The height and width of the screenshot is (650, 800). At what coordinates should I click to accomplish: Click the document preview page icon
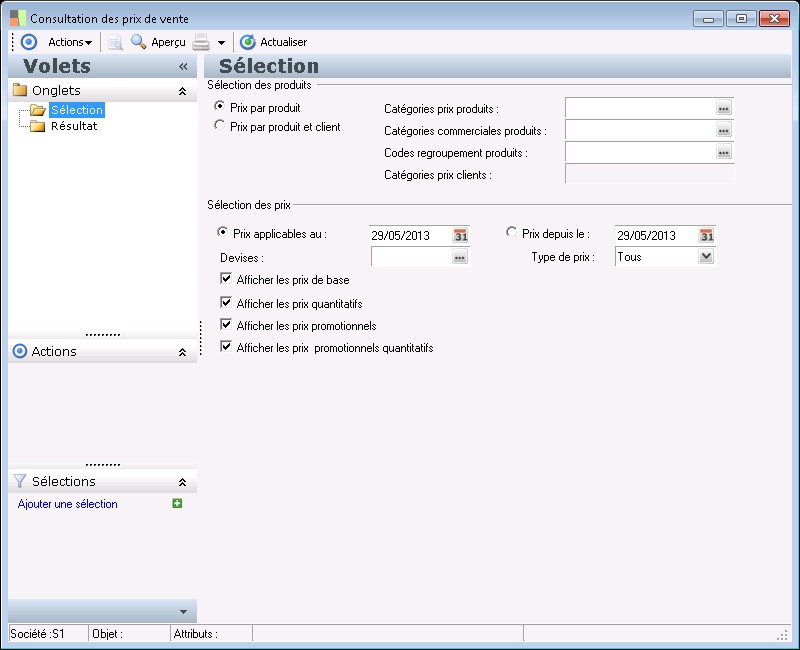pos(115,42)
